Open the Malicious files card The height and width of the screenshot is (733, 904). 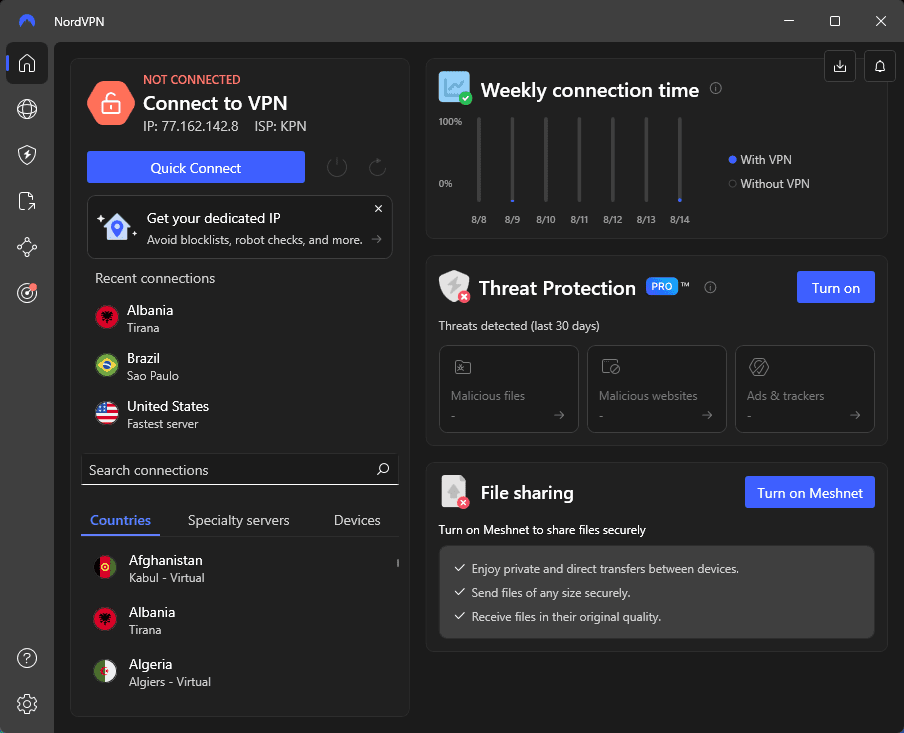[508, 389]
